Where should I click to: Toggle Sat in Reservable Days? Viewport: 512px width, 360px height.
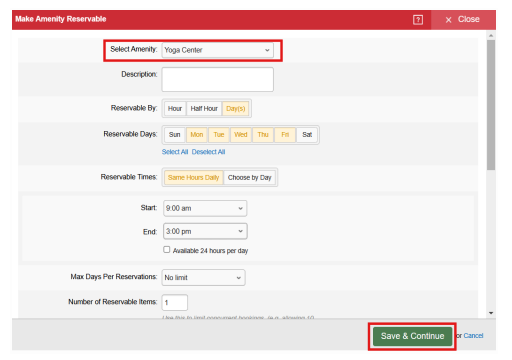(x=307, y=135)
